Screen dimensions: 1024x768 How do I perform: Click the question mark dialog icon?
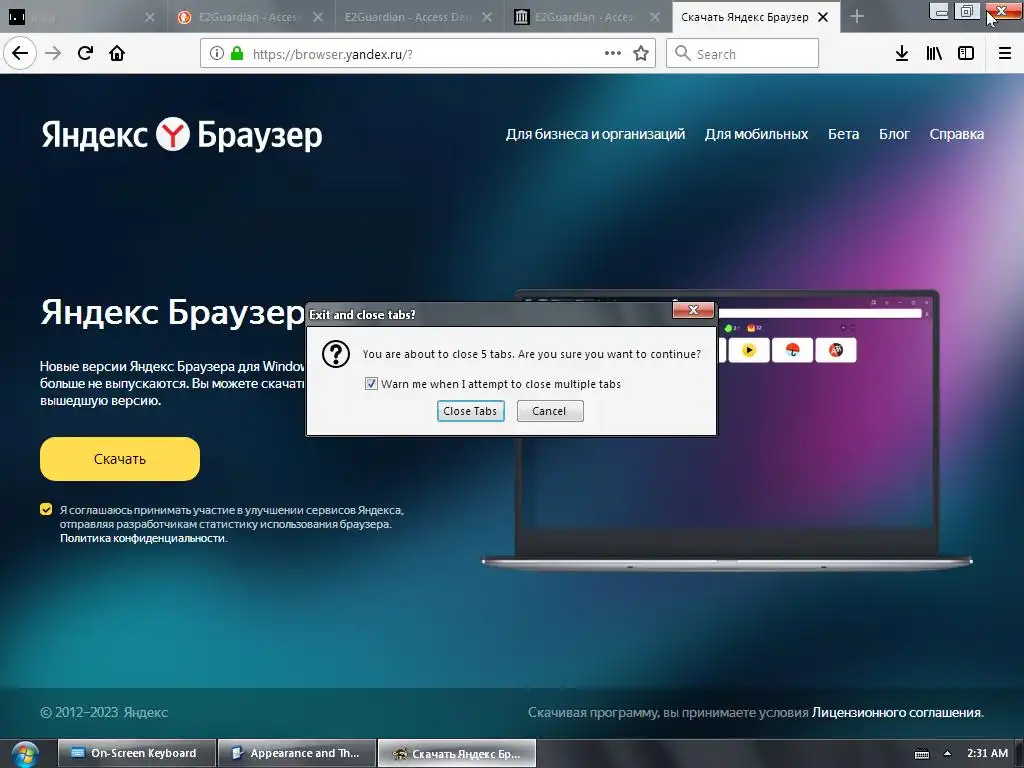(x=336, y=354)
